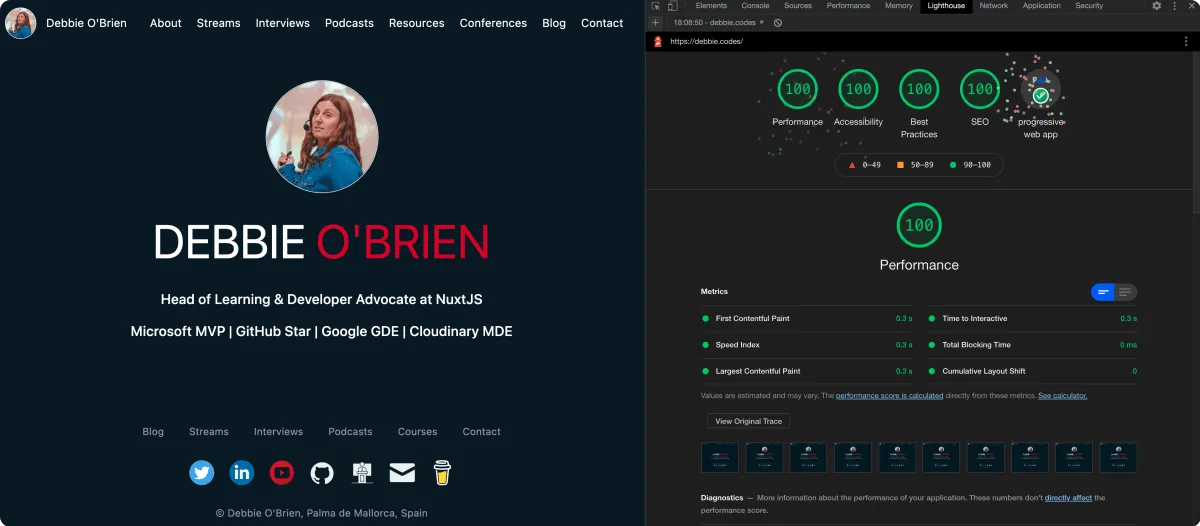Image resolution: width=1200 pixels, height=526 pixels.
Task: Open the email envelope icon
Action: coord(402,472)
